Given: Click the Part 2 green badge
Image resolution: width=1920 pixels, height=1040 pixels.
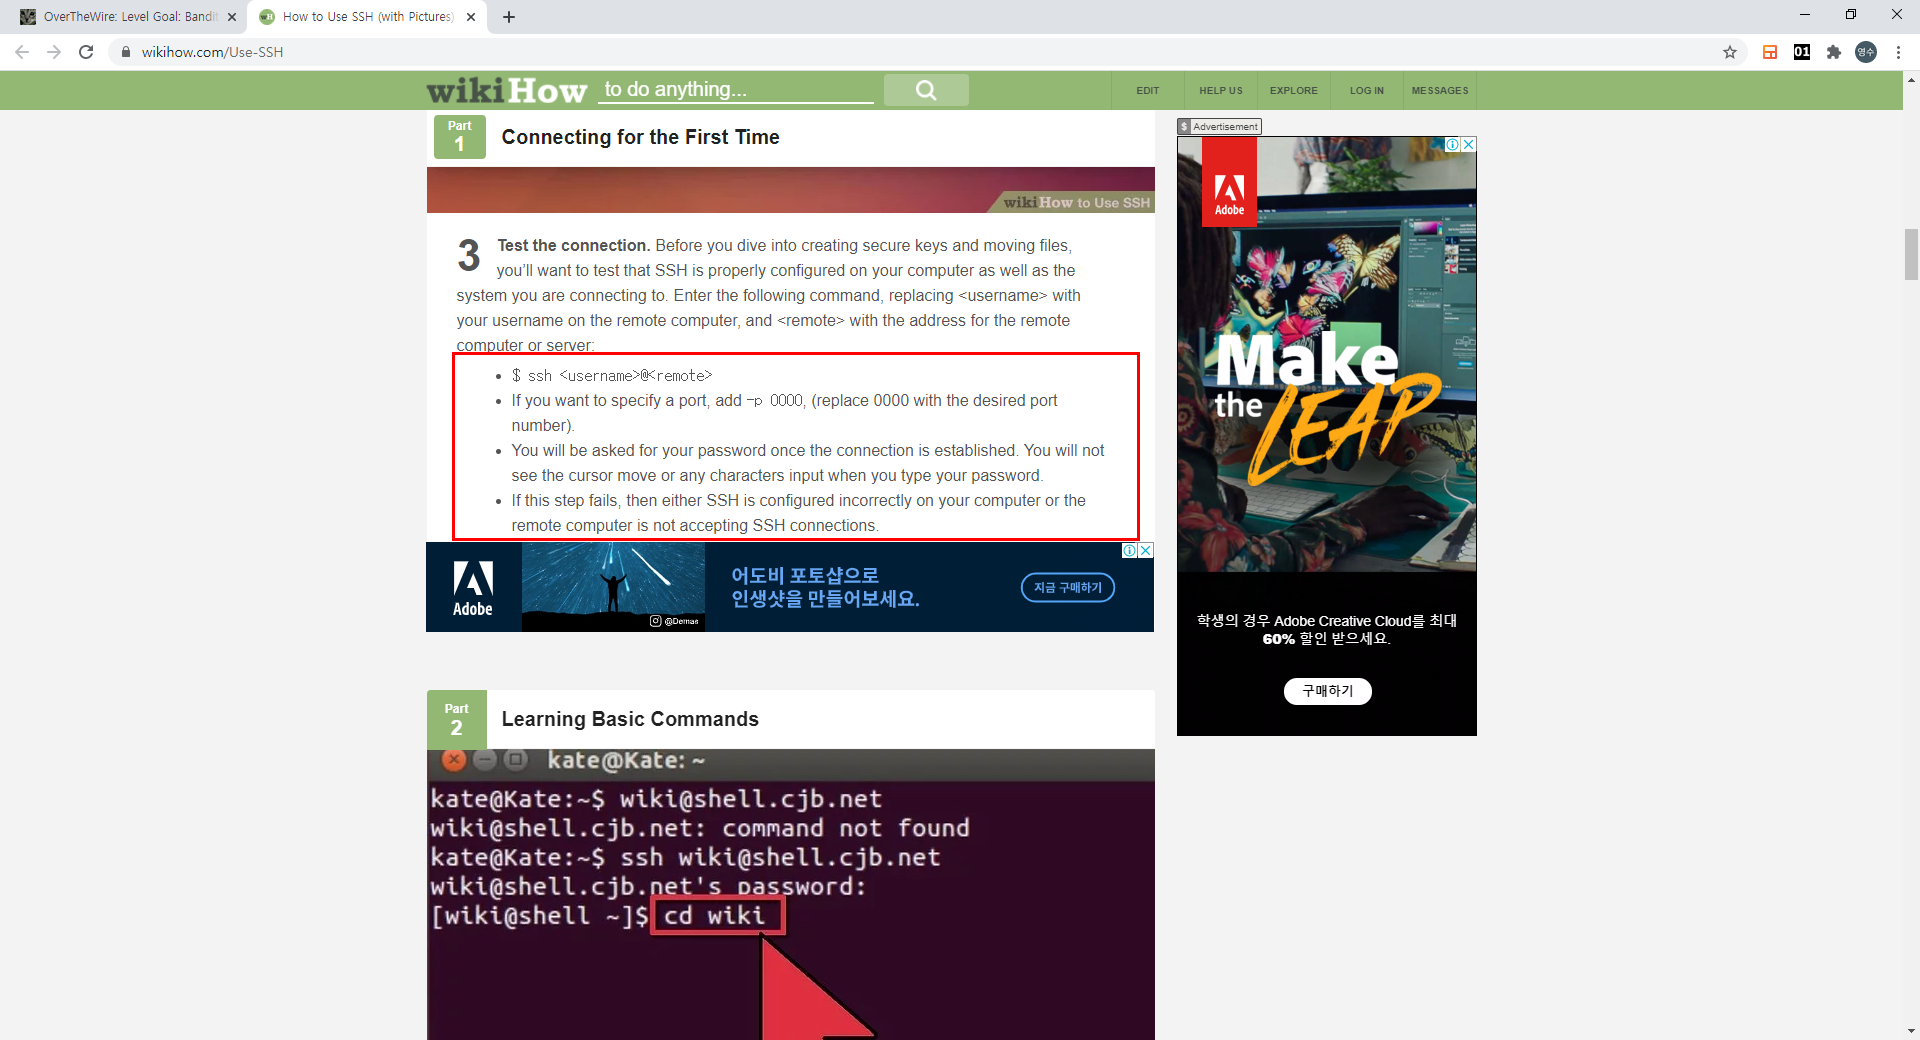Looking at the screenshot, I should pyautogui.click(x=457, y=719).
